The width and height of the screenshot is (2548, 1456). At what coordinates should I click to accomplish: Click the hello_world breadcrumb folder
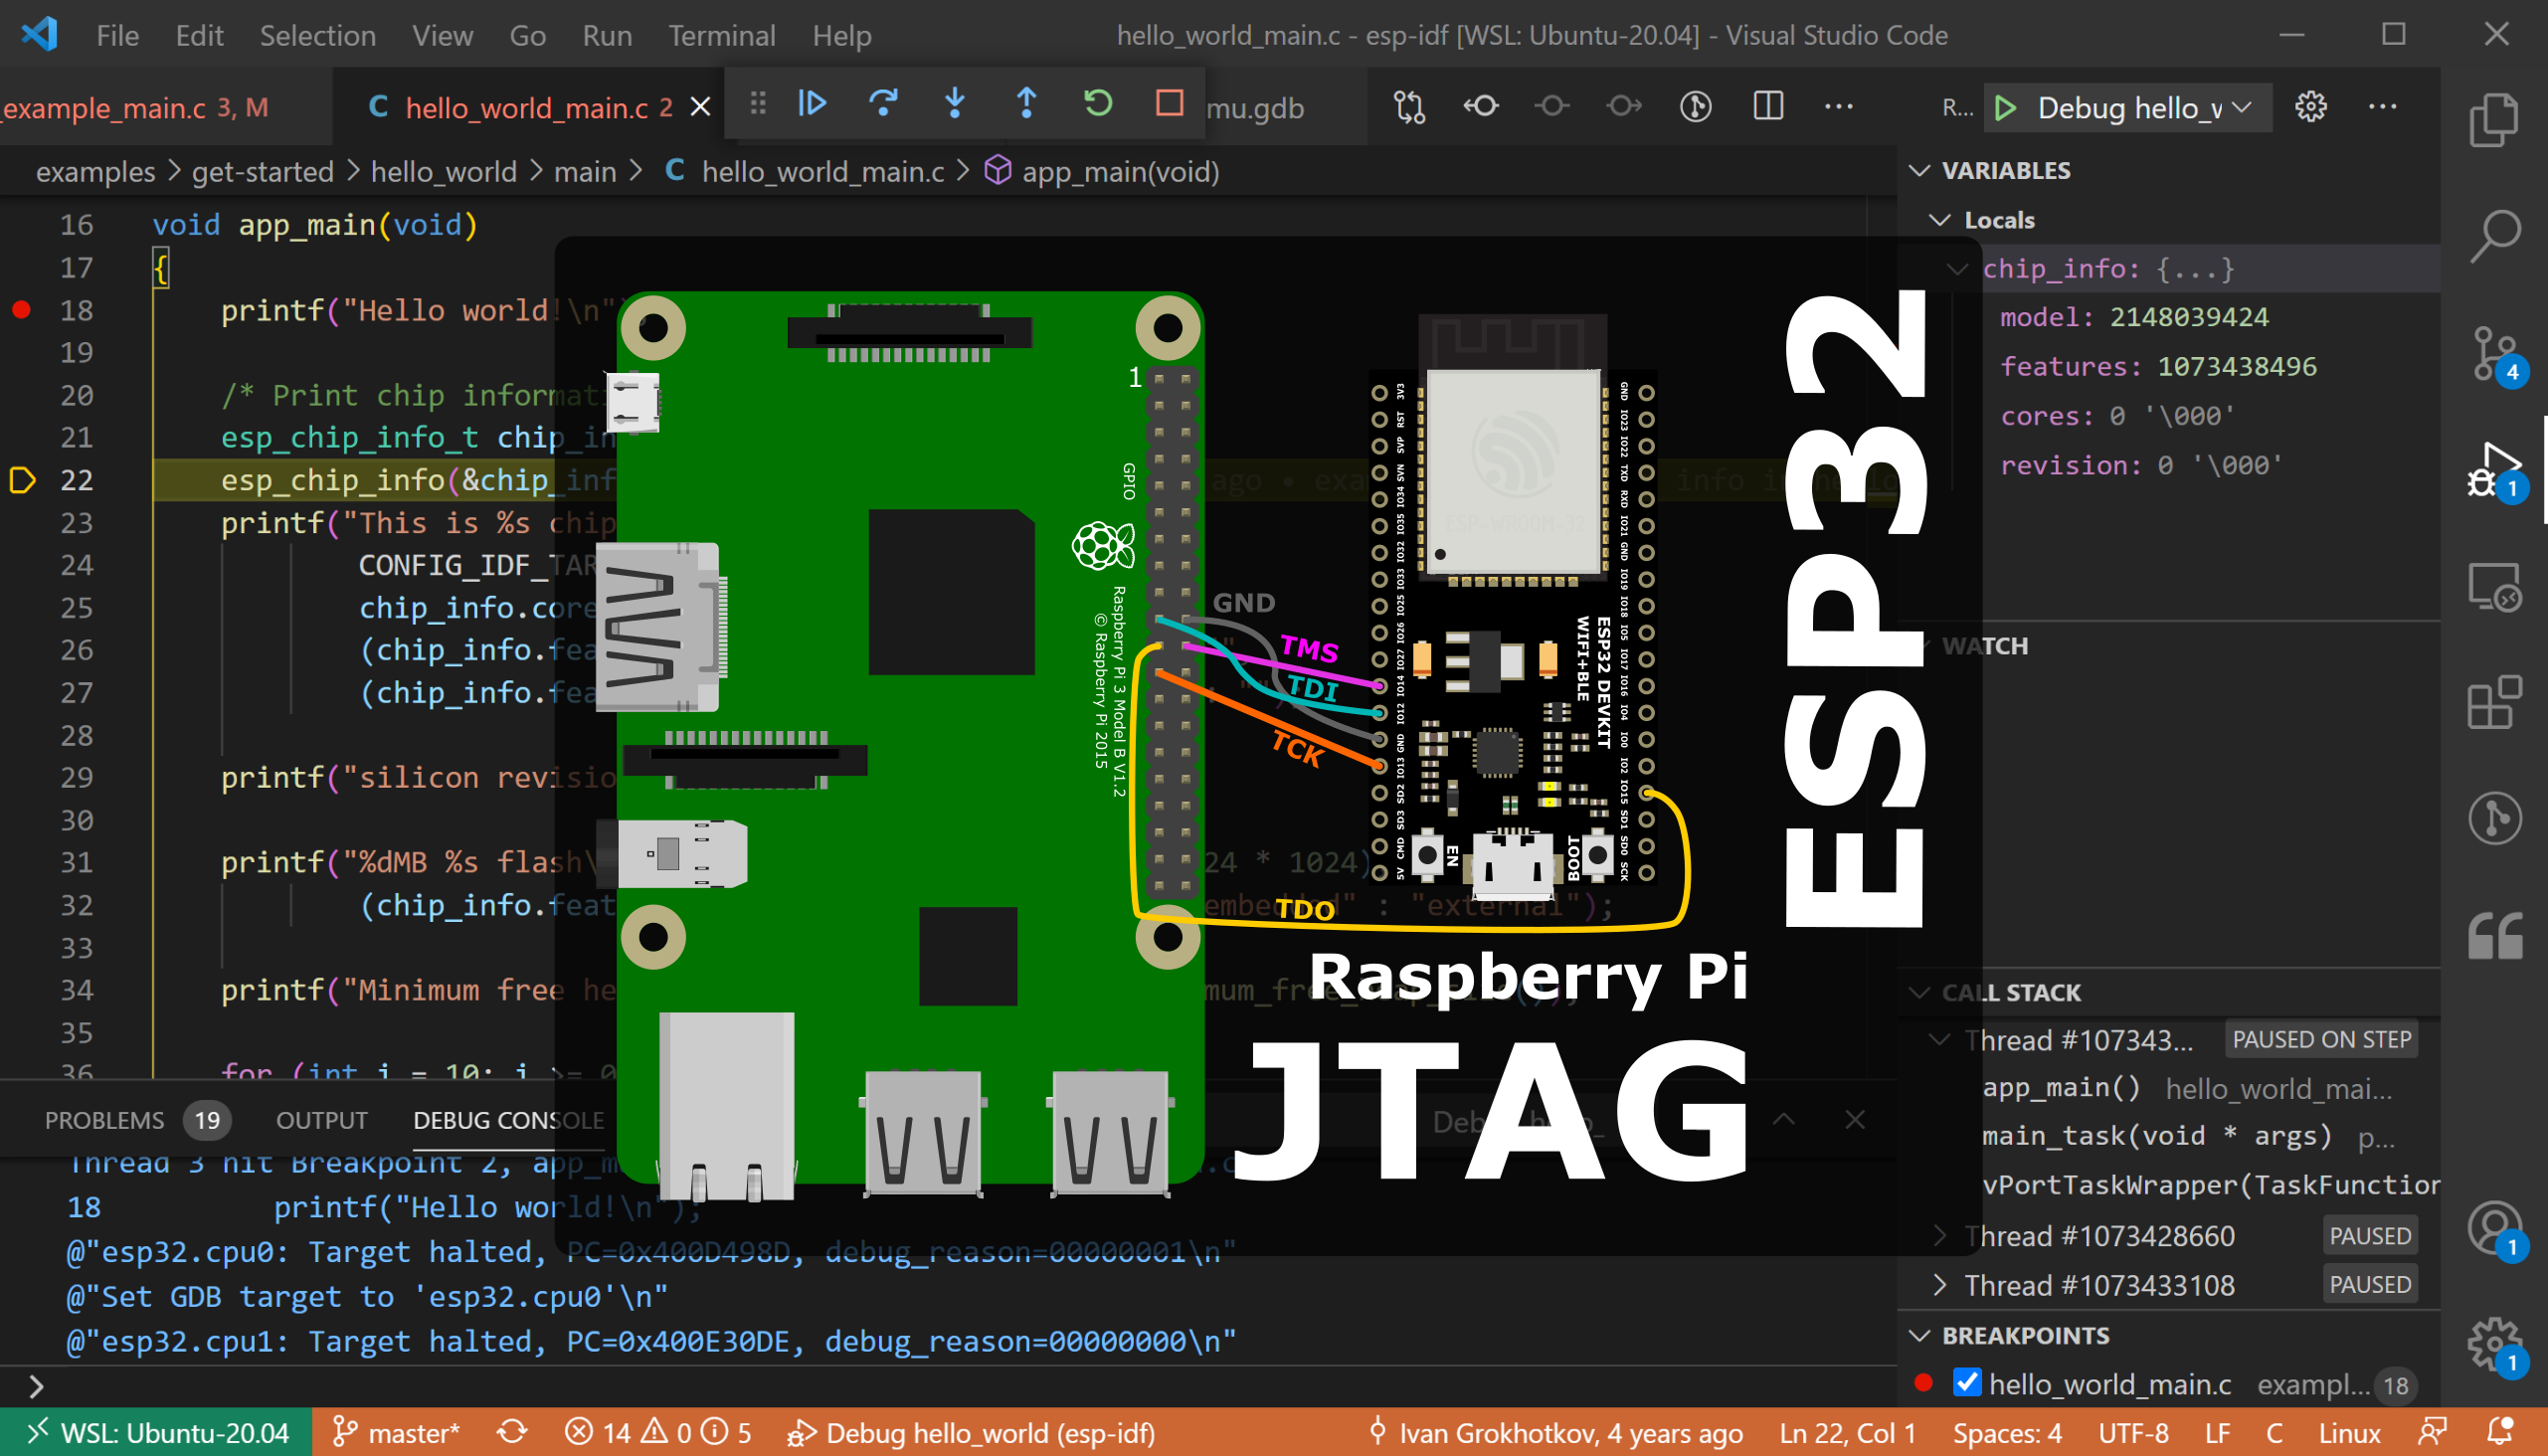(444, 171)
